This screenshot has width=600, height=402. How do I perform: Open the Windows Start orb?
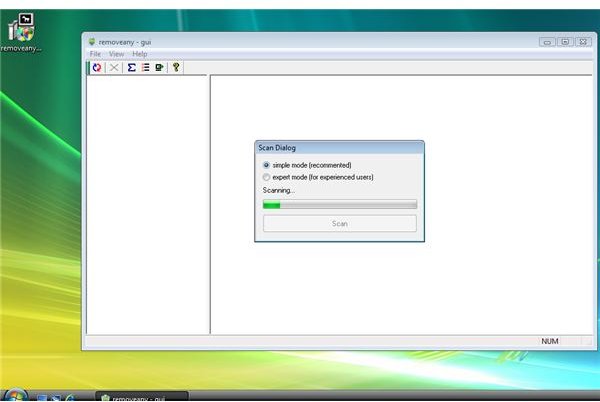(x=15, y=396)
